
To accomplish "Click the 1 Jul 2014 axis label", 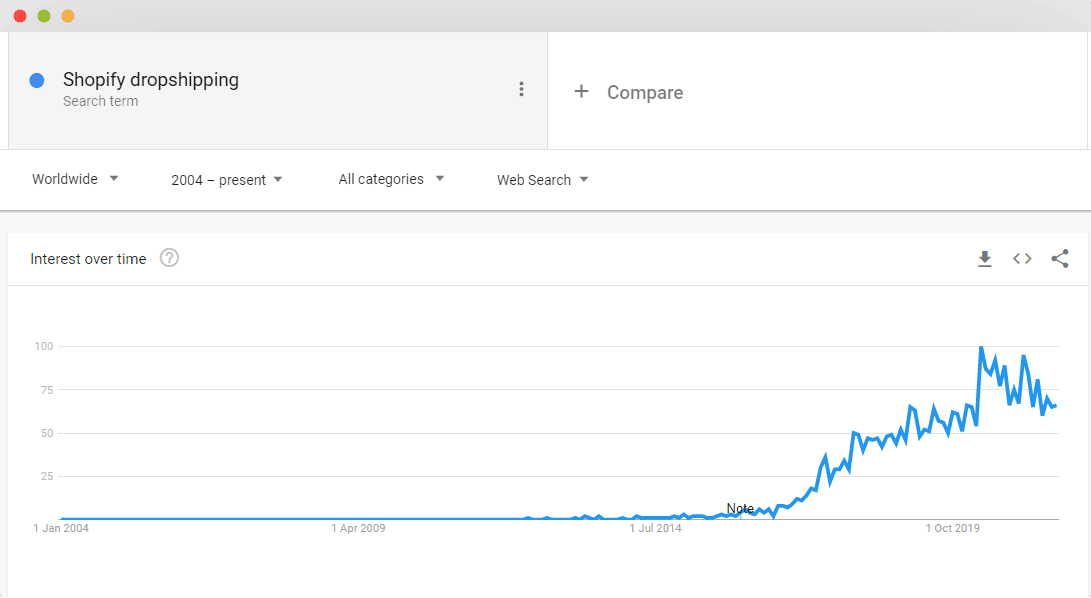I will point(655,528).
